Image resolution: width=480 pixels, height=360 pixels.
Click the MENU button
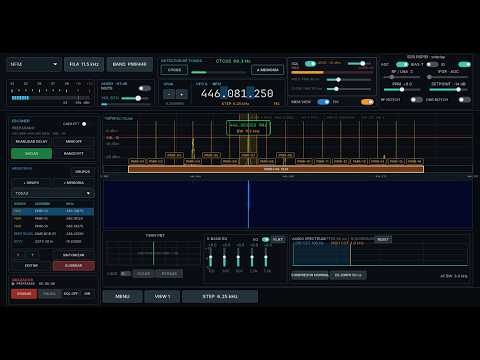click(x=122, y=296)
